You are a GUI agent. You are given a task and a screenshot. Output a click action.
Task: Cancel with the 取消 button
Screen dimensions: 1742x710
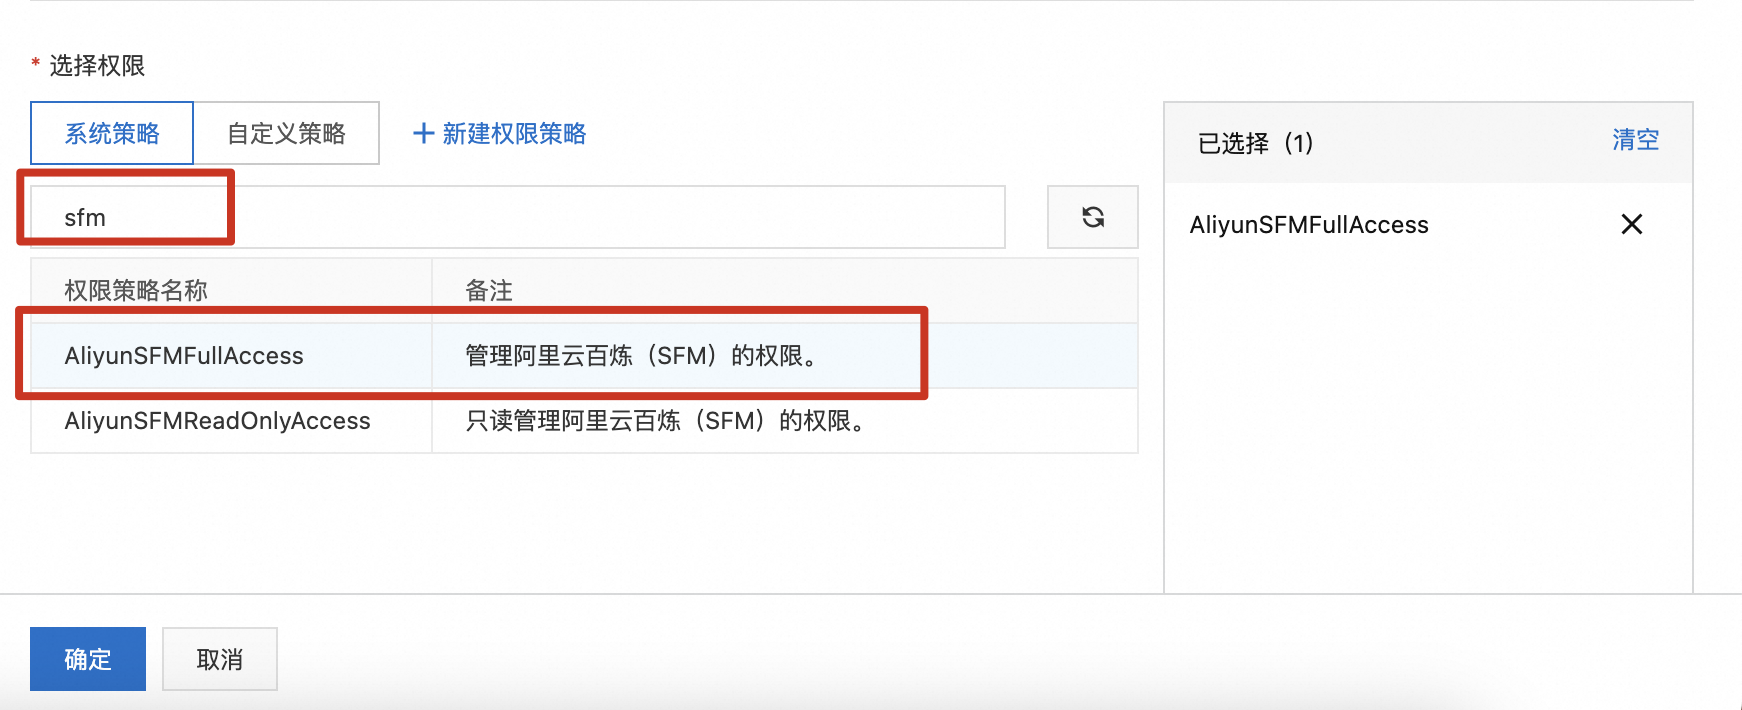(220, 659)
